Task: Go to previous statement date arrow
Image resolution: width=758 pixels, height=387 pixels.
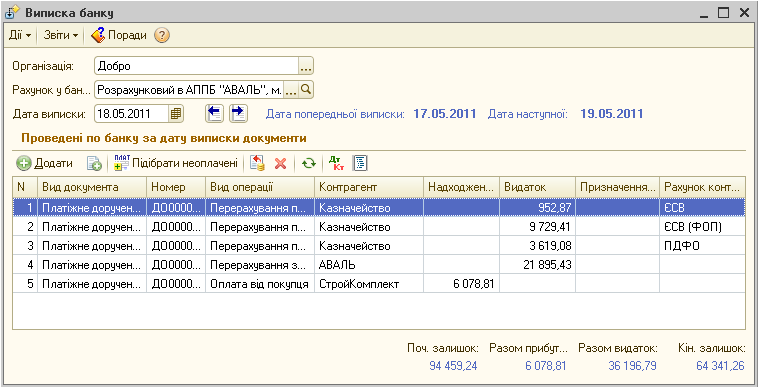Action: click(x=214, y=113)
